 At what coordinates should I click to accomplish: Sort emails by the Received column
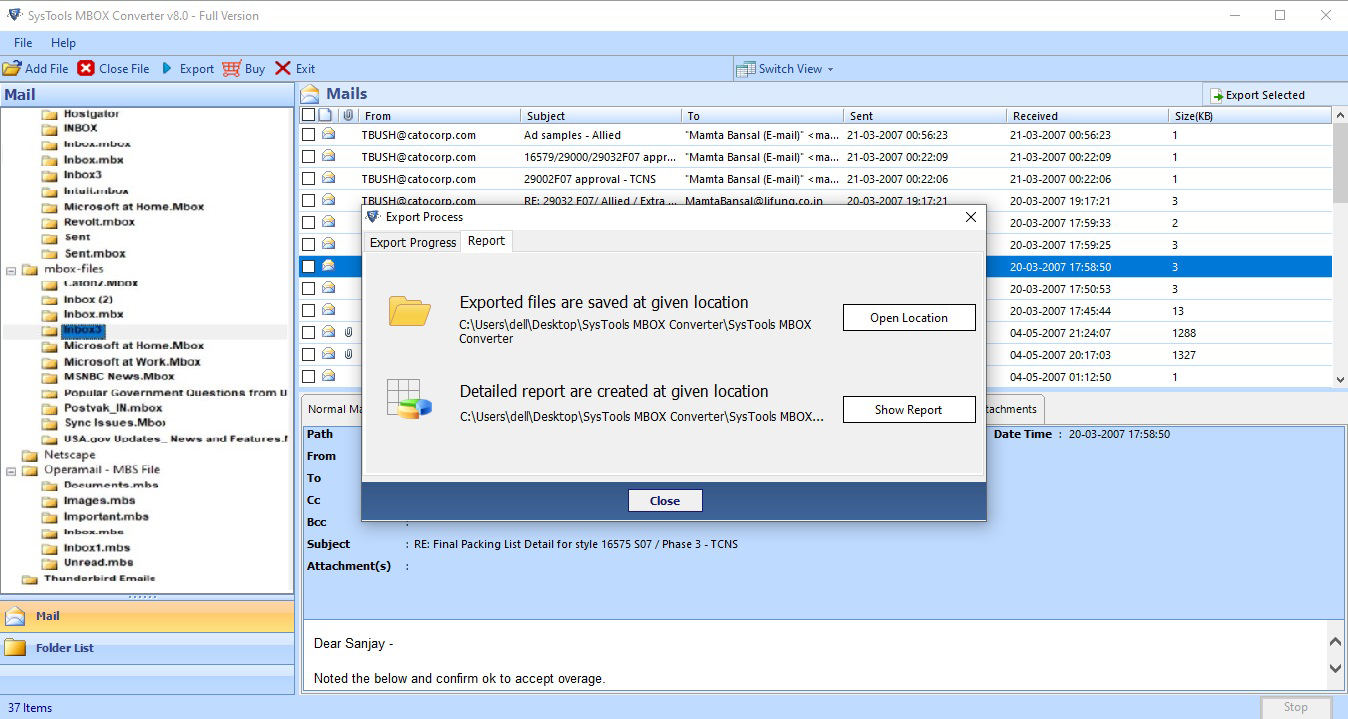[x=1087, y=116]
